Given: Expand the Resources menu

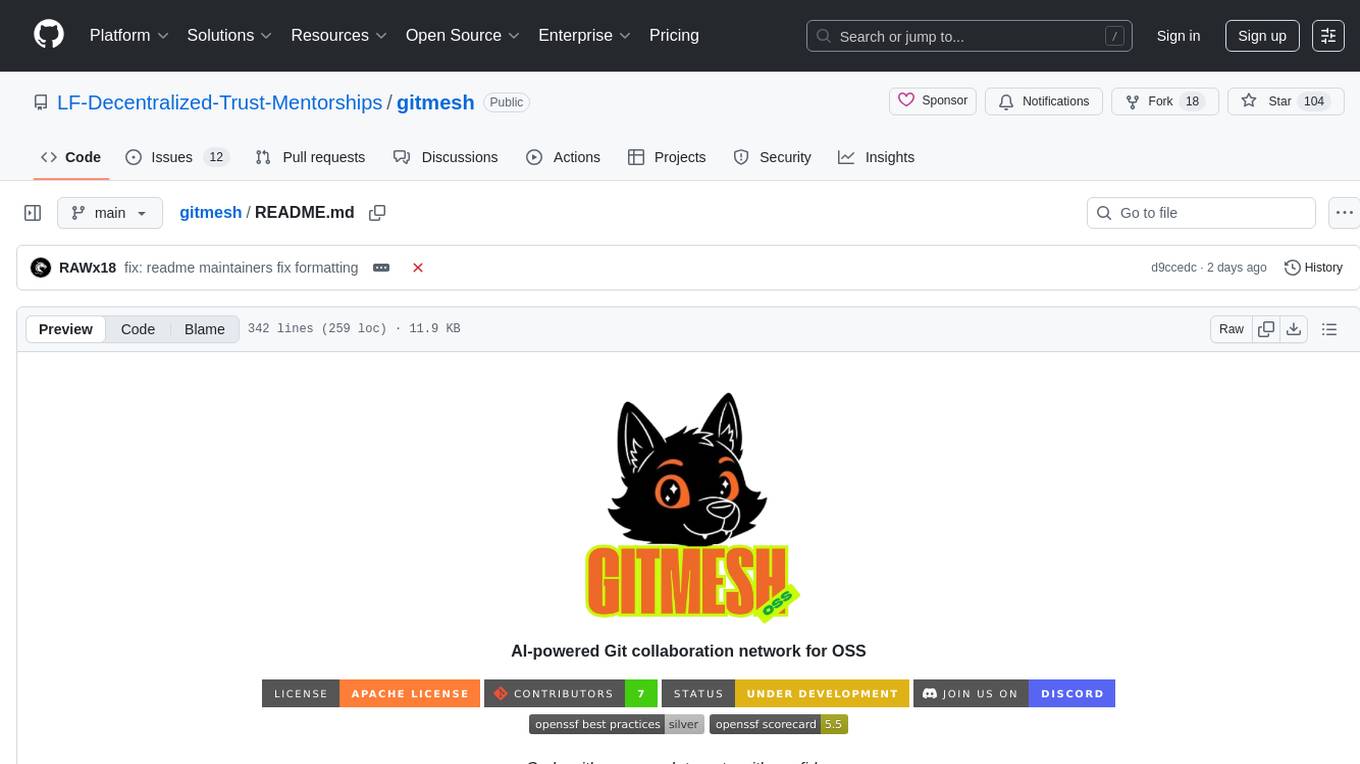Looking at the screenshot, I should 339,35.
